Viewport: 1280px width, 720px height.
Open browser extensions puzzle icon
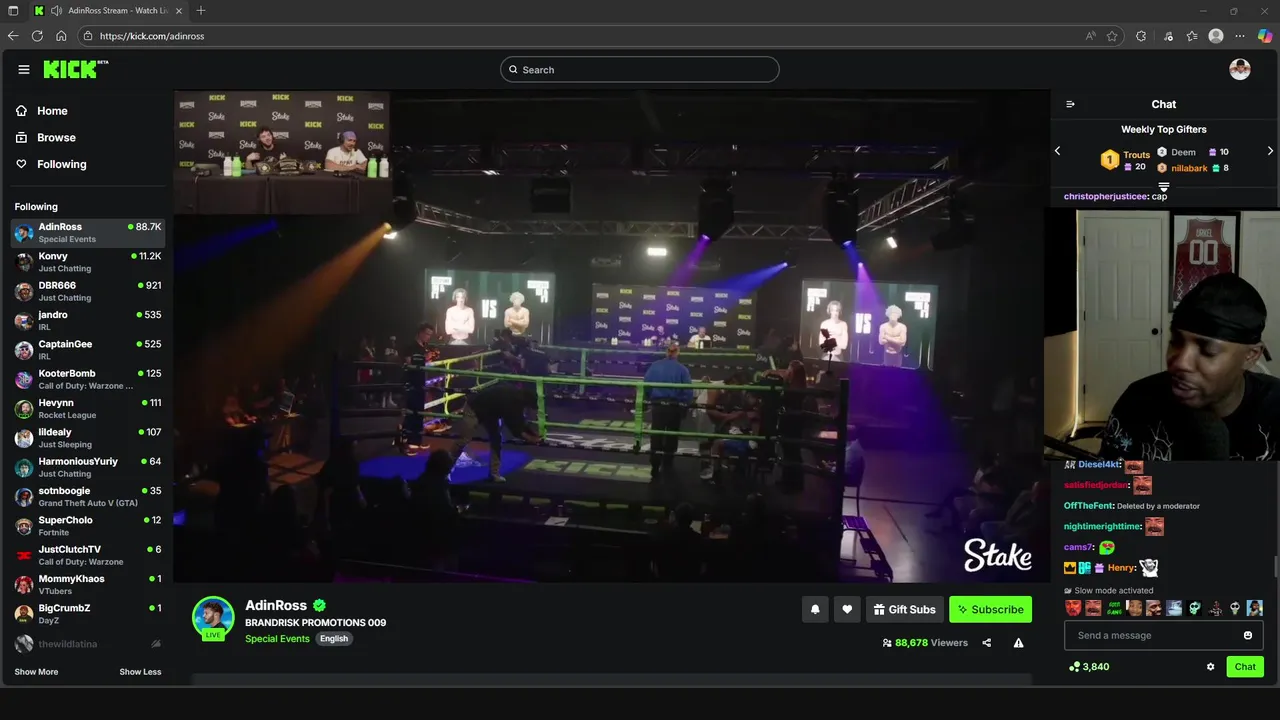tap(1141, 36)
